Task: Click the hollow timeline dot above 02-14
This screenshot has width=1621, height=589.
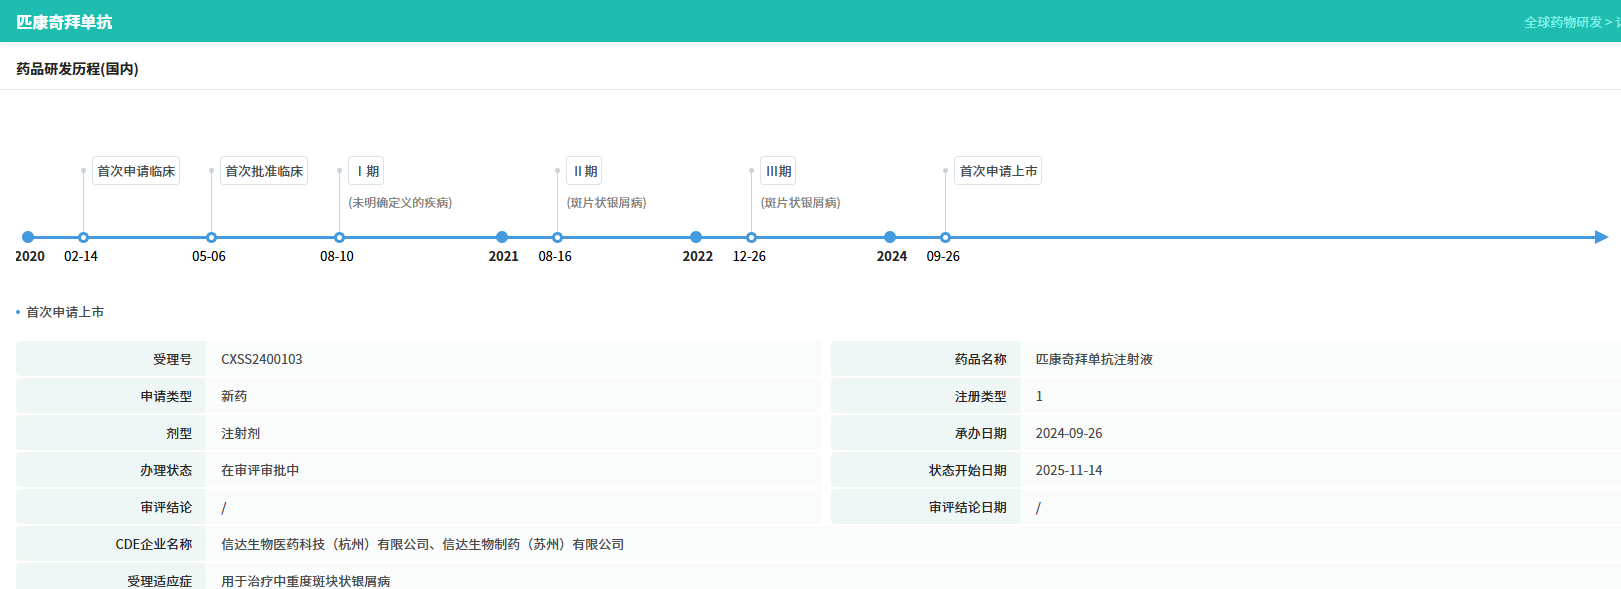Action: pyautogui.click(x=83, y=237)
